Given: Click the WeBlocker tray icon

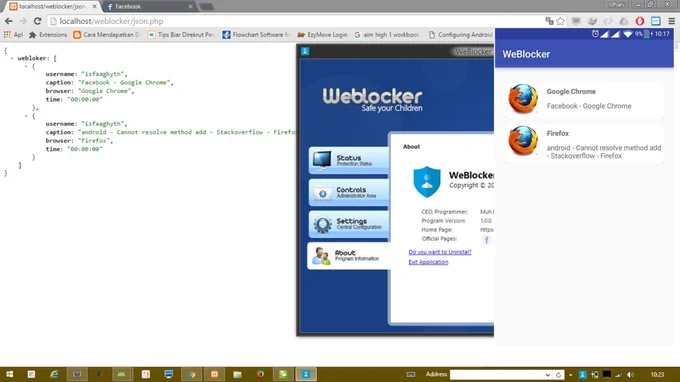Looking at the screenshot, I should tap(583, 375).
